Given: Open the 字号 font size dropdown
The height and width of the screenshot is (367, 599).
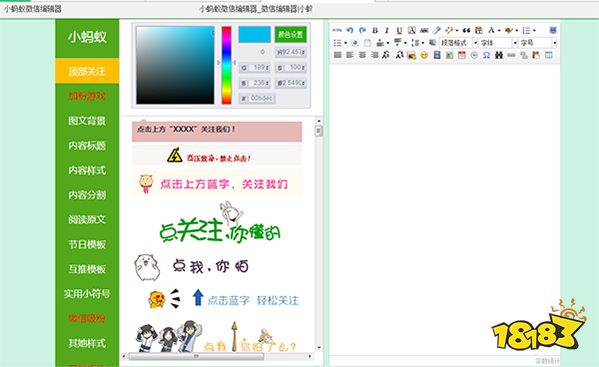Looking at the screenshot, I should (x=537, y=43).
